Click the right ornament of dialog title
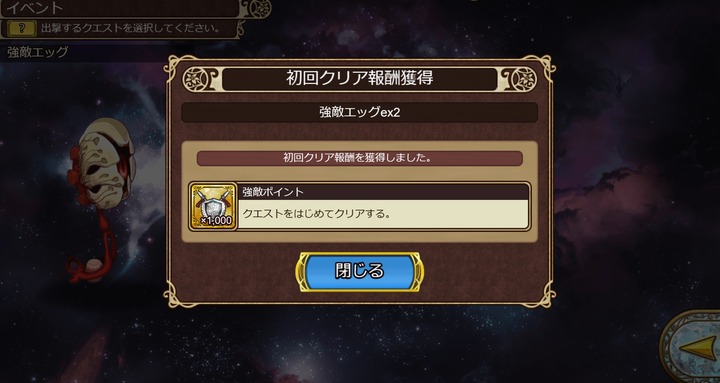The image size is (720, 383). point(519,79)
